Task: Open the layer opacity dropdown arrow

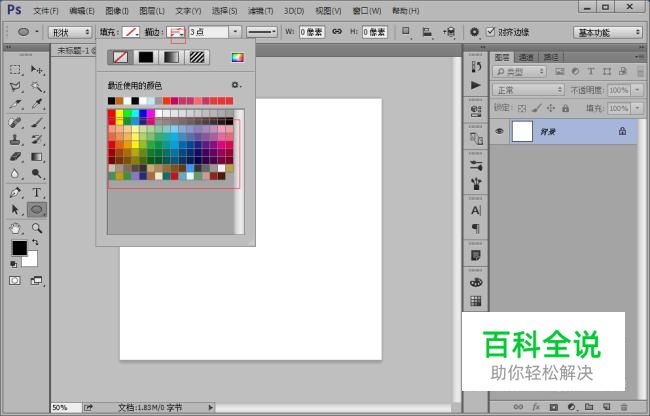Action: (x=638, y=90)
